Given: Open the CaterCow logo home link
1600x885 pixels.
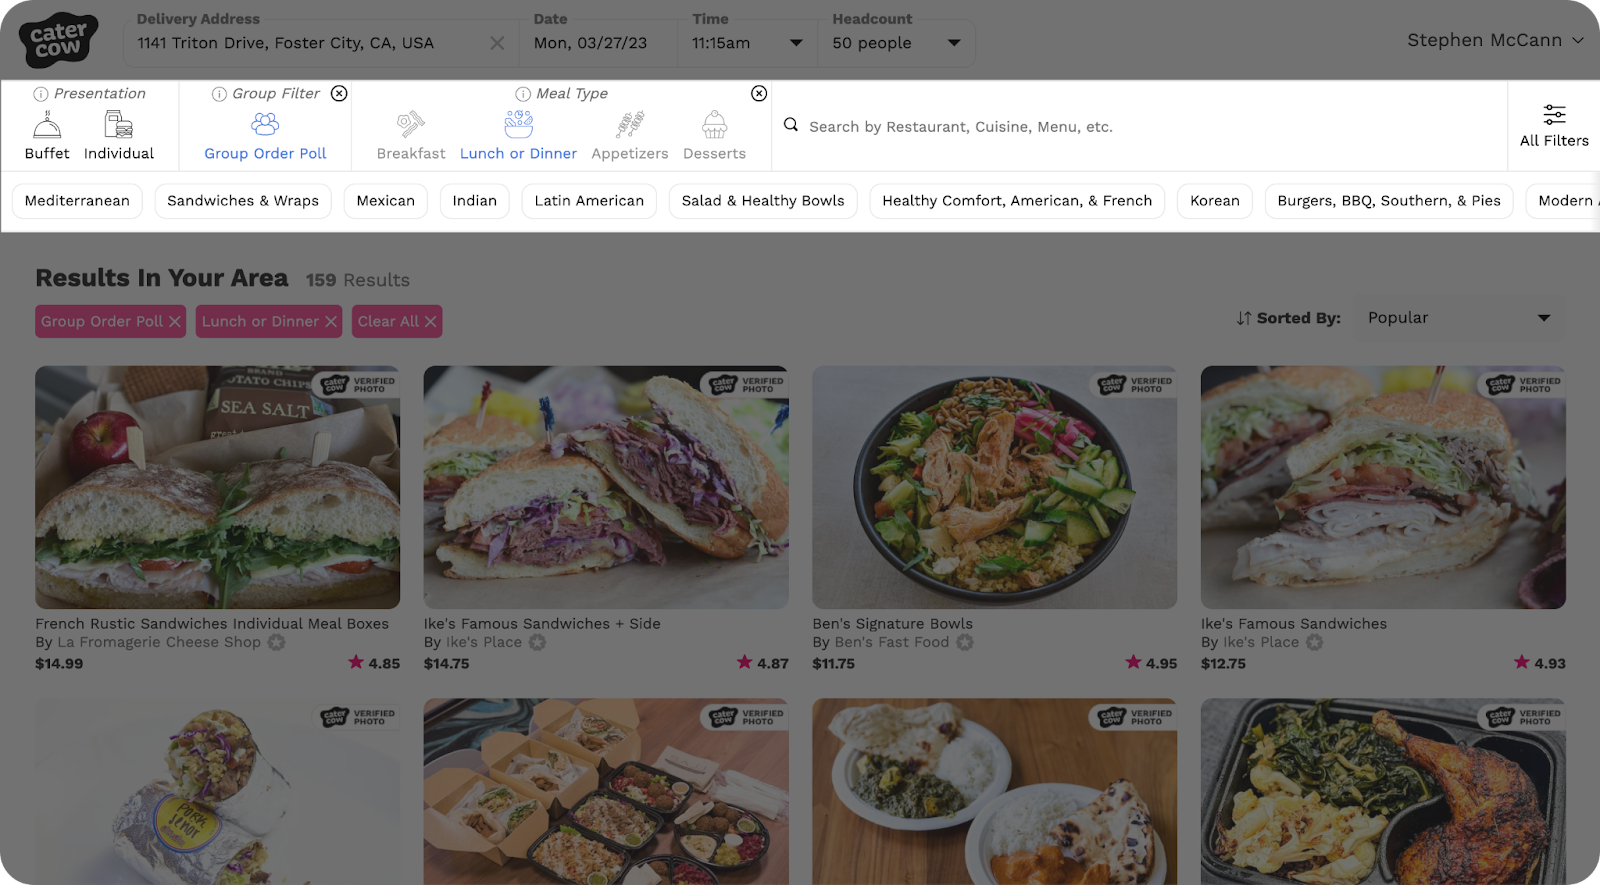Looking at the screenshot, I should coord(58,40).
